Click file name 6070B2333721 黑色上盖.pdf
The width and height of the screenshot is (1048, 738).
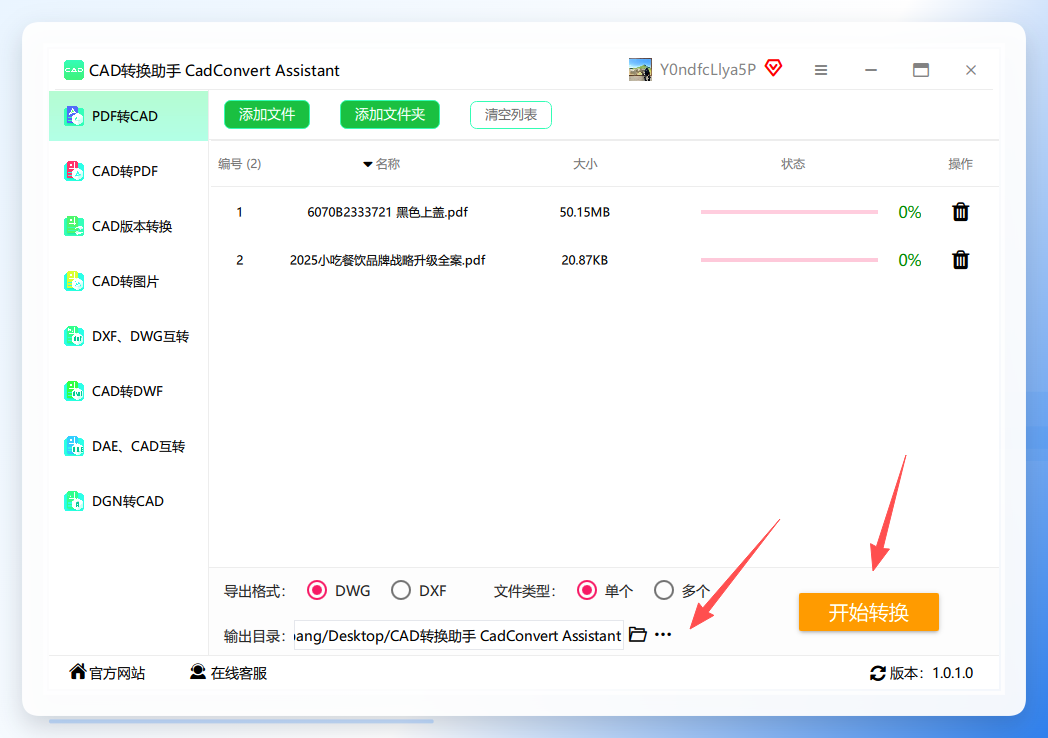[x=387, y=212]
